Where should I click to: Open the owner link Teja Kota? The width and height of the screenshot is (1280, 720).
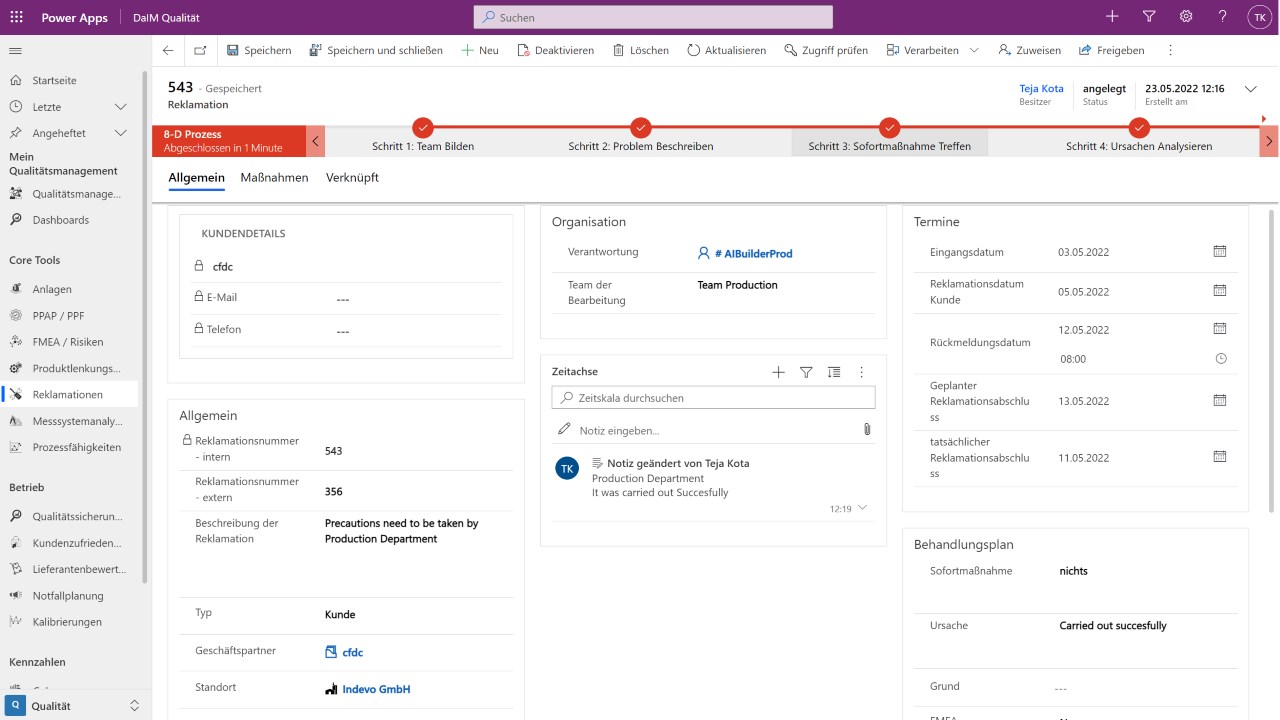click(1041, 88)
